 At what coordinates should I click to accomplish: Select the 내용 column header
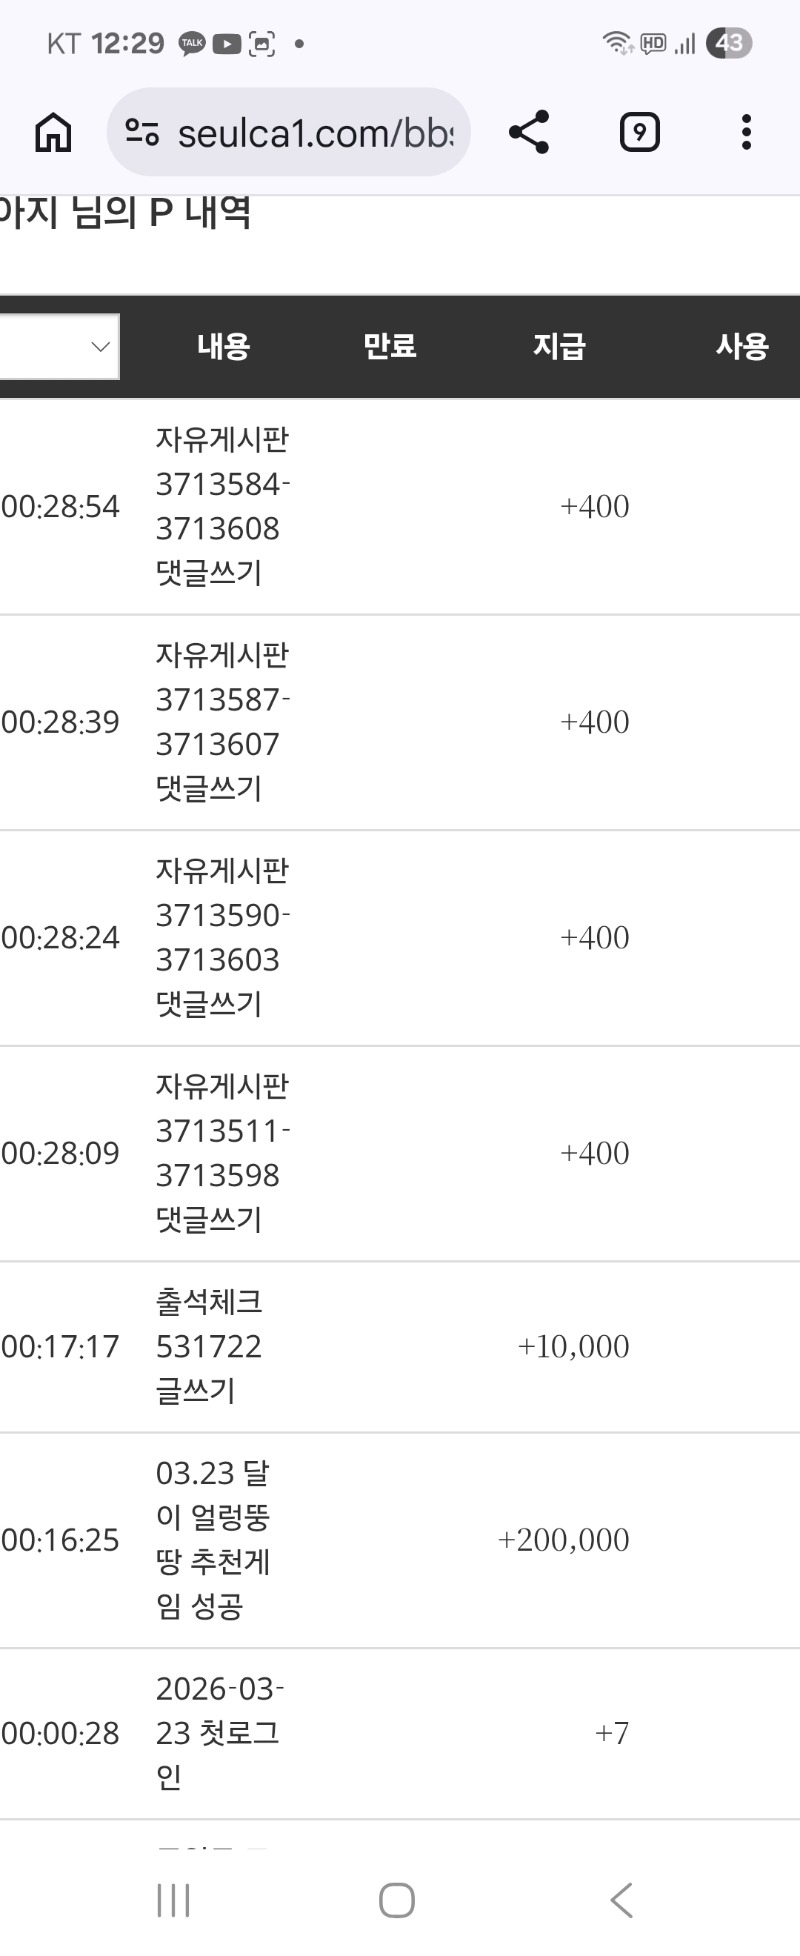coord(223,347)
